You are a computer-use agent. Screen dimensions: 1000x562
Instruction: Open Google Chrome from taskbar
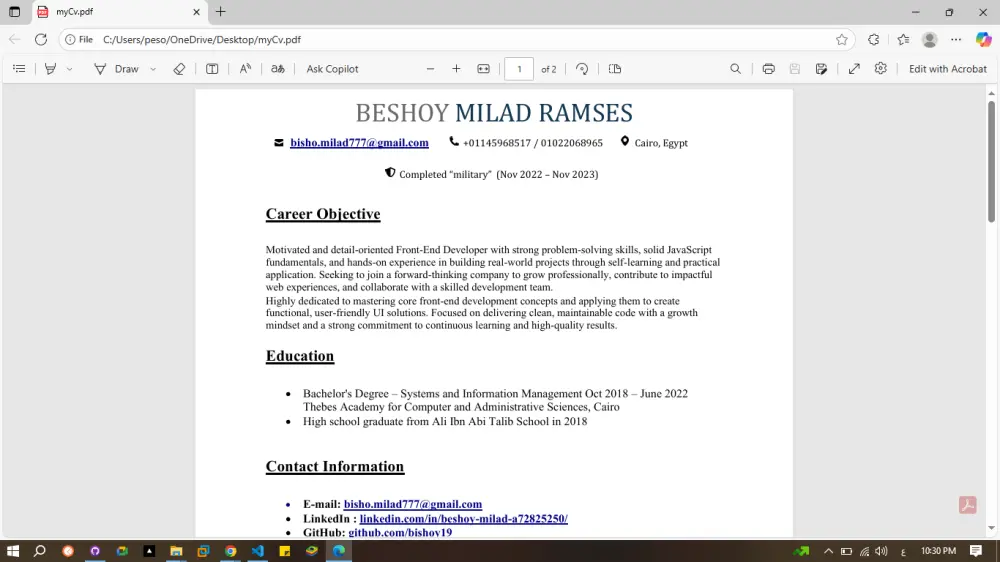pyautogui.click(x=230, y=551)
